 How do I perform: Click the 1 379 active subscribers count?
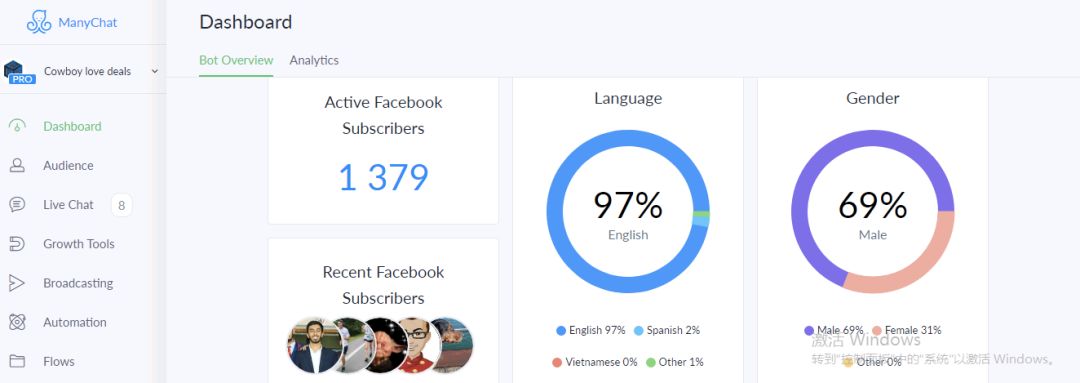pos(384,177)
